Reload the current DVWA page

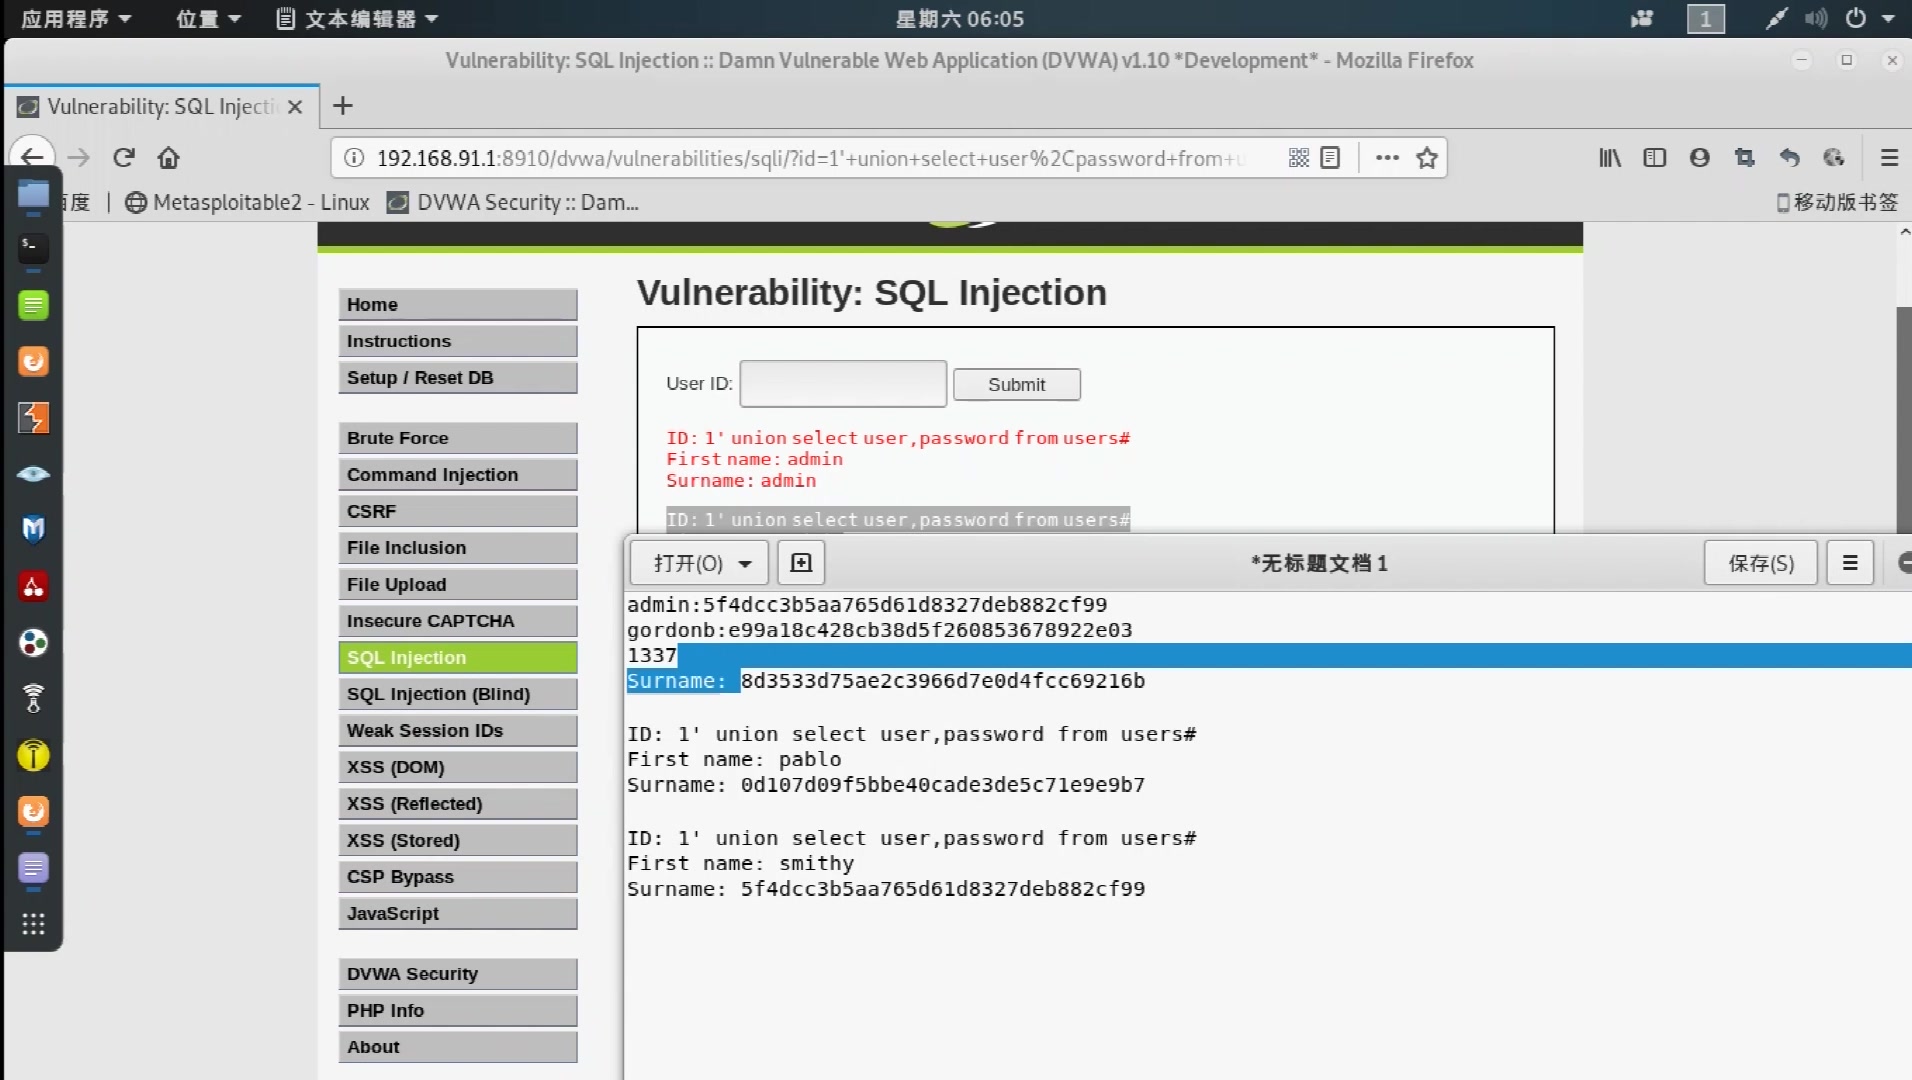click(x=122, y=158)
